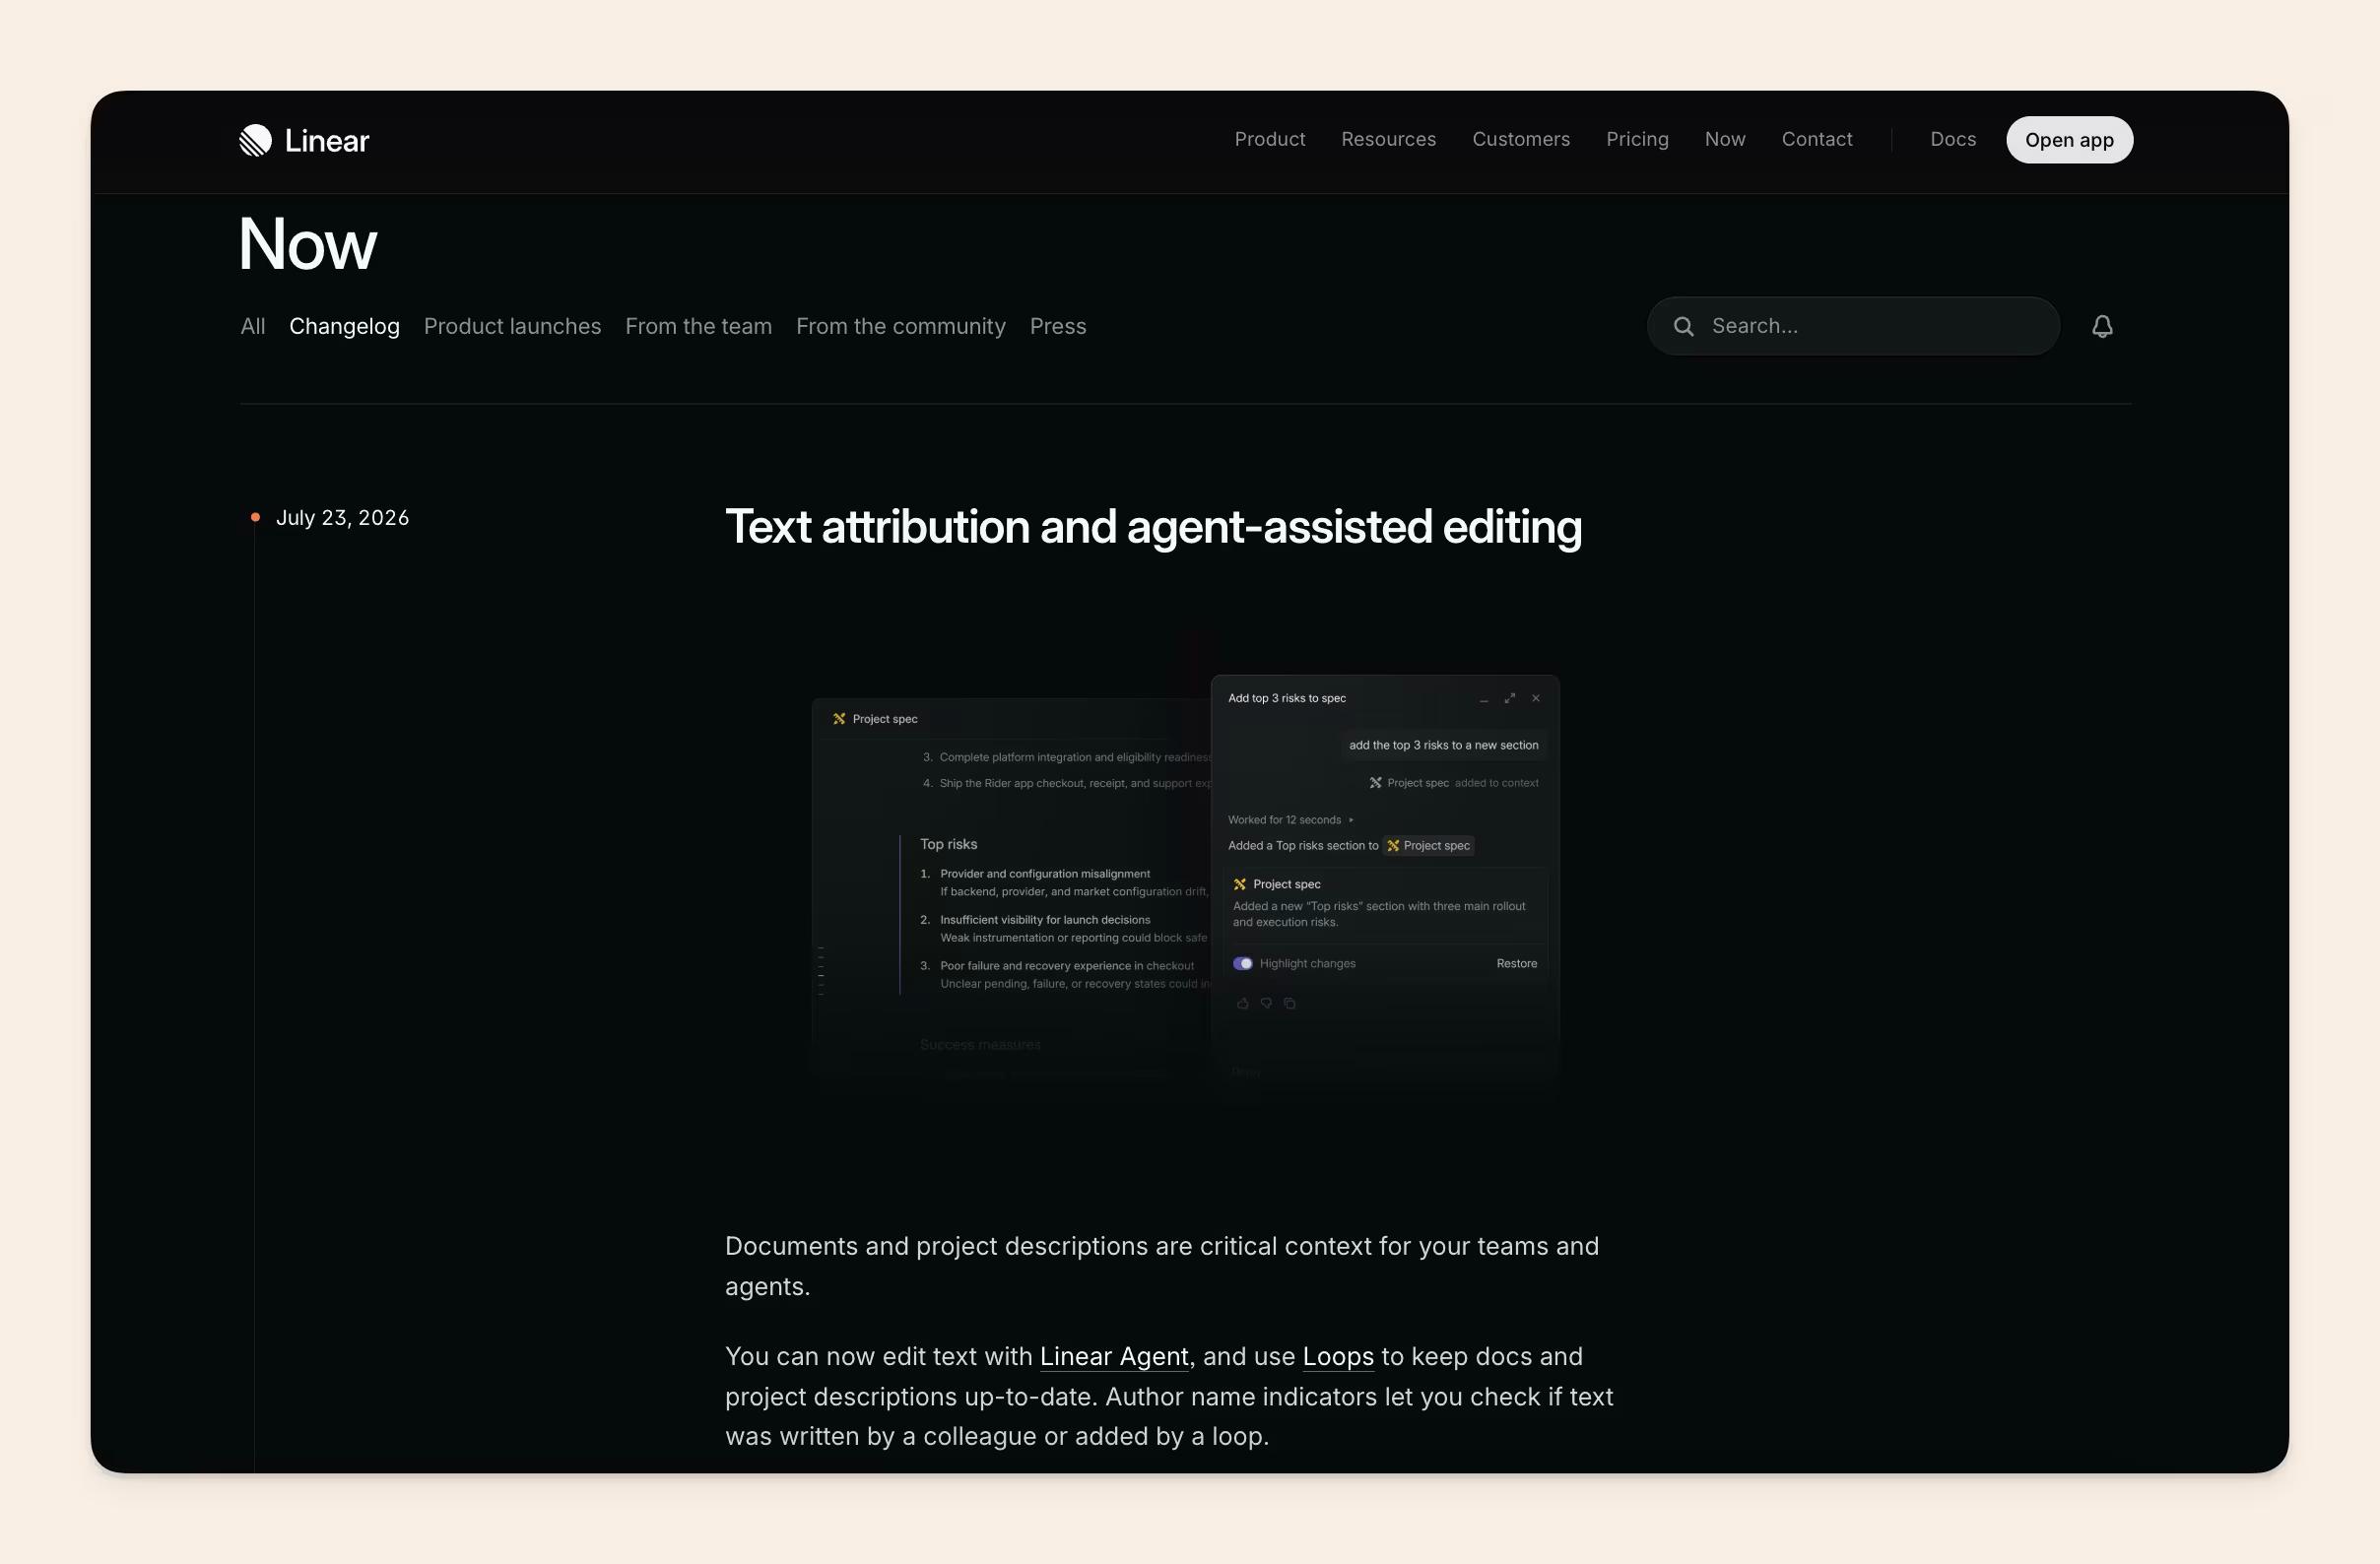Click the magnifier icon in the search box
This screenshot has width=2380, height=1564.
pyautogui.click(x=1684, y=326)
